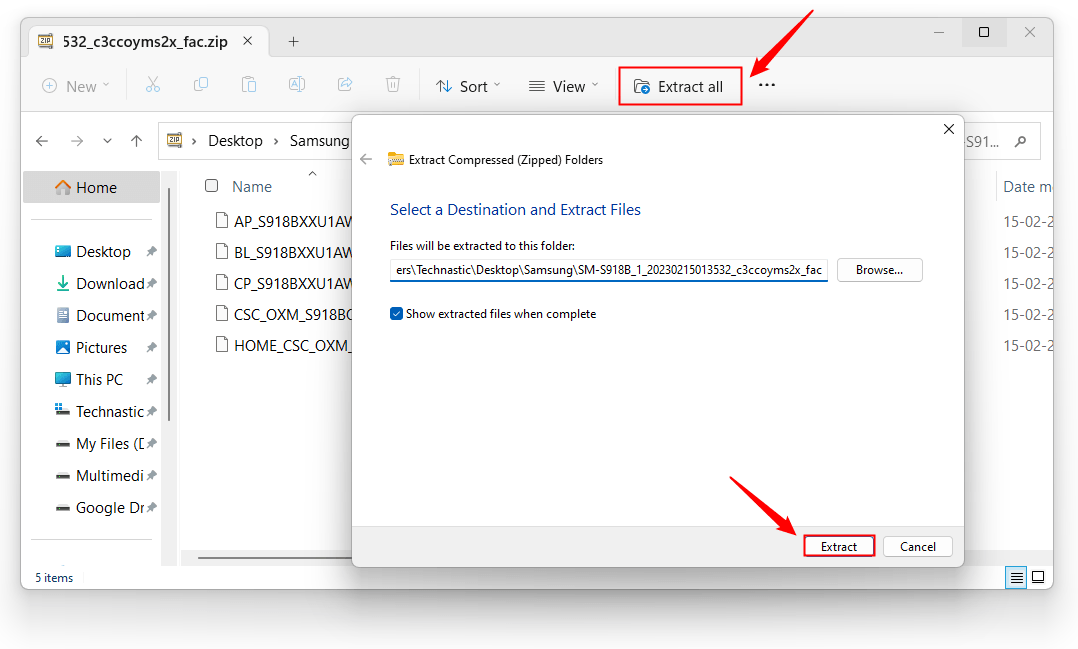Image resolution: width=1078 pixels, height=649 pixels.
Task: Click the Cut scissors icon in toolbar
Action: click(153, 86)
